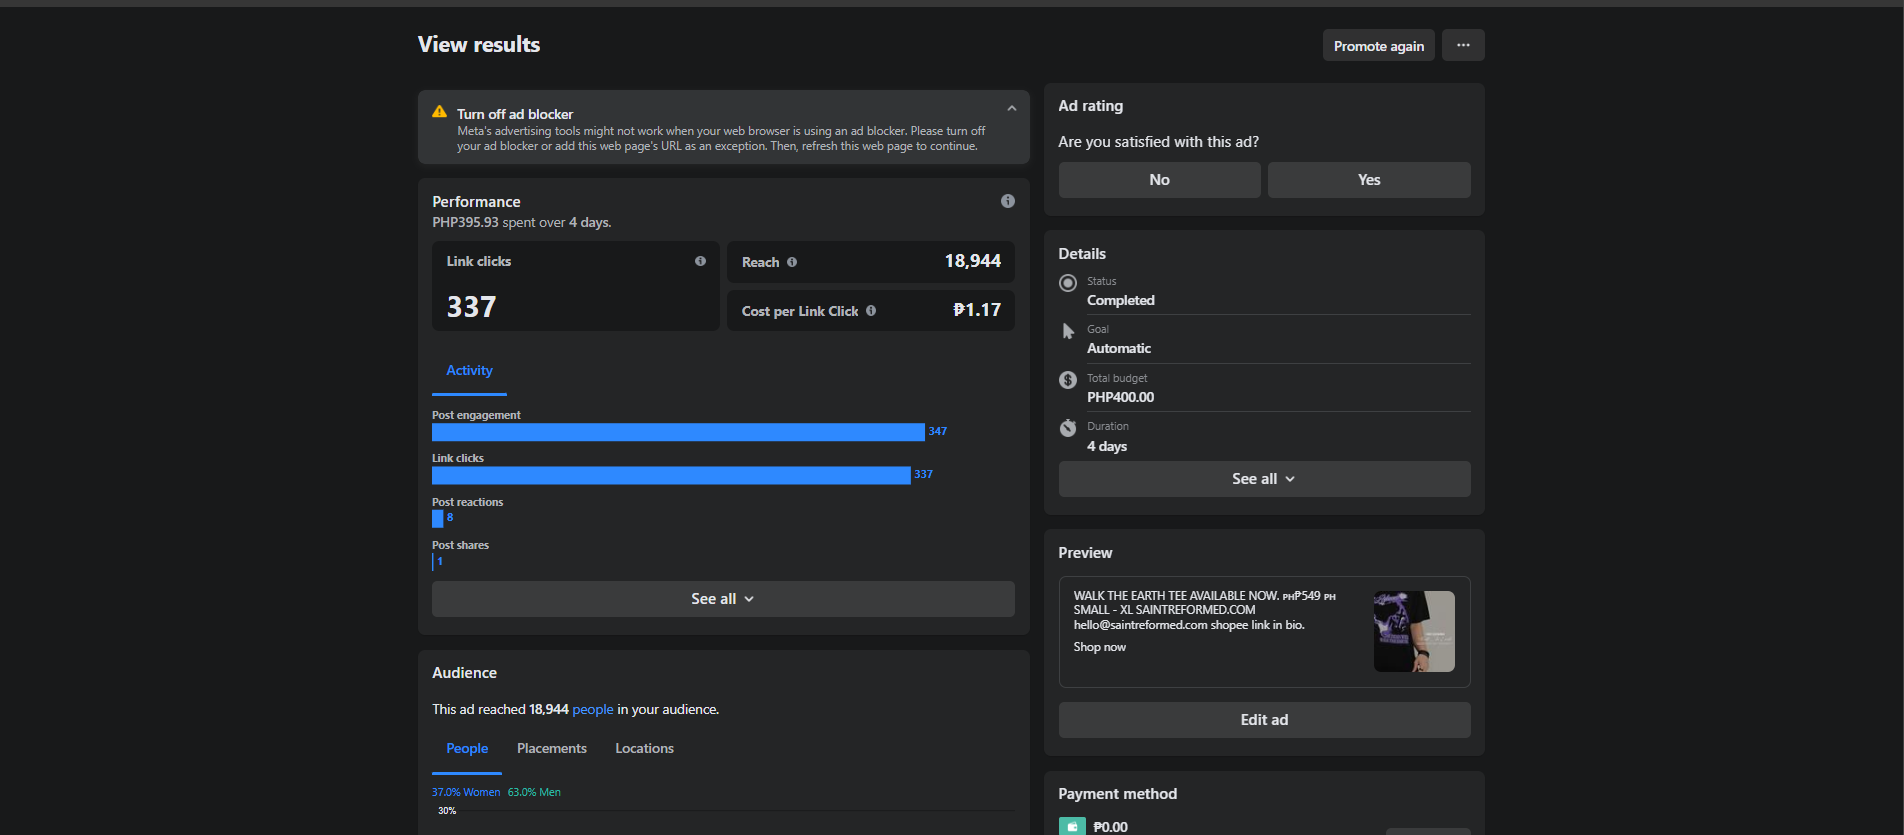The height and width of the screenshot is (835, 1904).
Task: Click the ₱1.17 cost value
Action: coord(977,310)
